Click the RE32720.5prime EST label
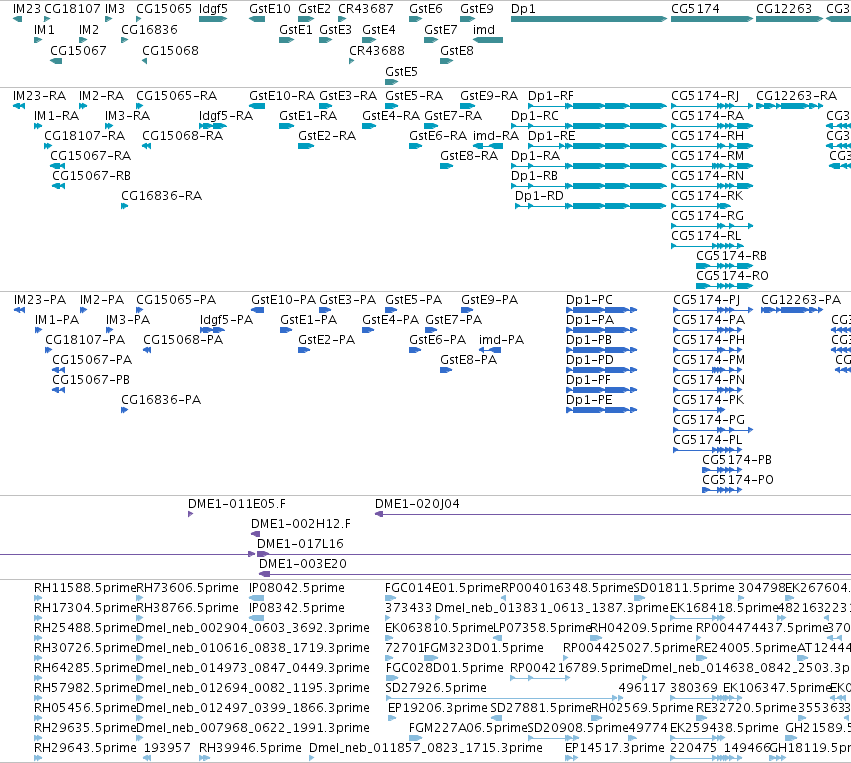Viewport: 851px width, 763px height. coord(746,708)
